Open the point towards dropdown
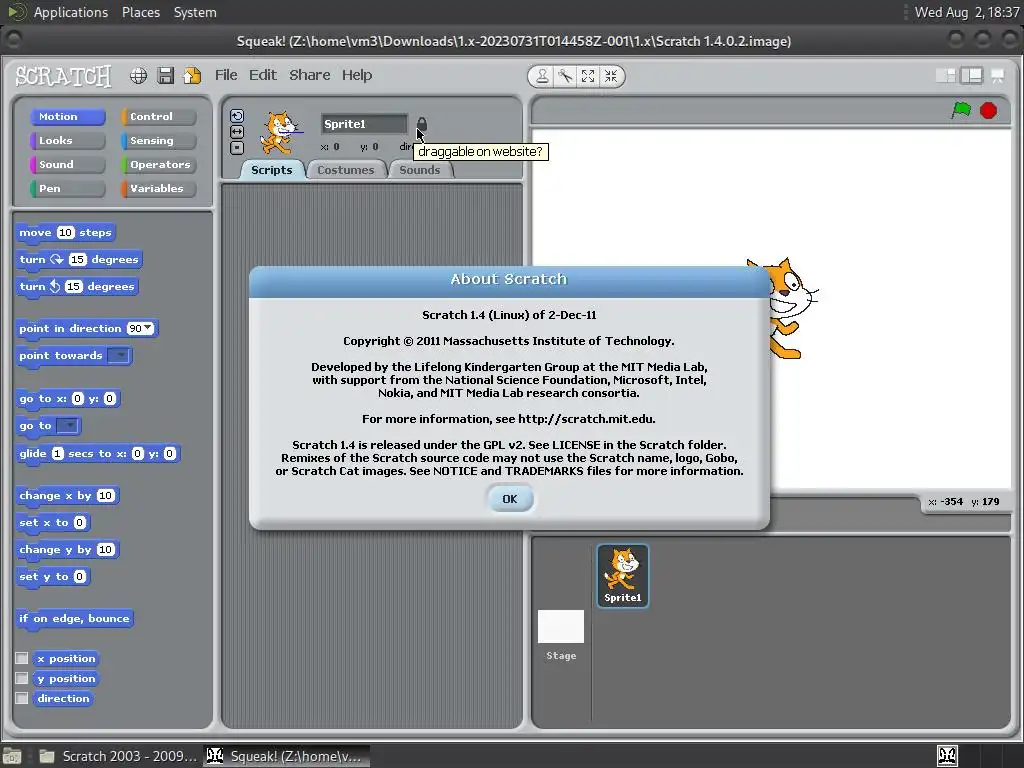Screen dimensions: 1024x768 coord(119,355)
